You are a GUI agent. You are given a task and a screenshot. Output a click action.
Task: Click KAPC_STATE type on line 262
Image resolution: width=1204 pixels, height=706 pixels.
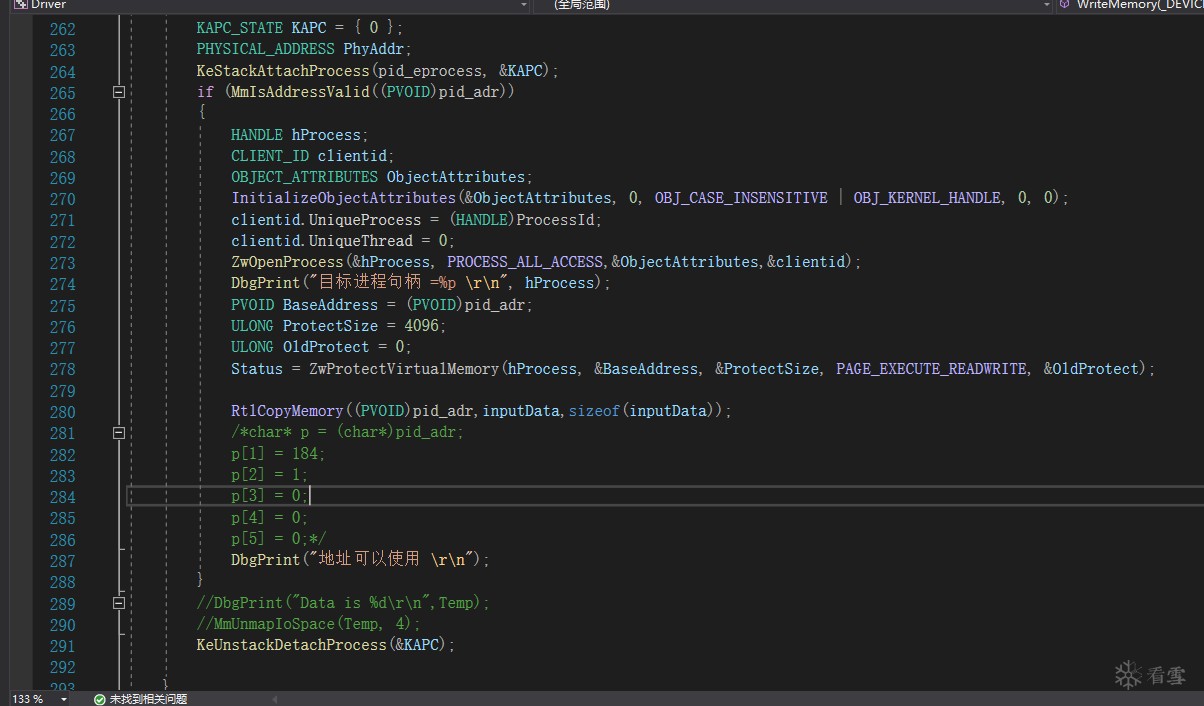click(240, 28)
